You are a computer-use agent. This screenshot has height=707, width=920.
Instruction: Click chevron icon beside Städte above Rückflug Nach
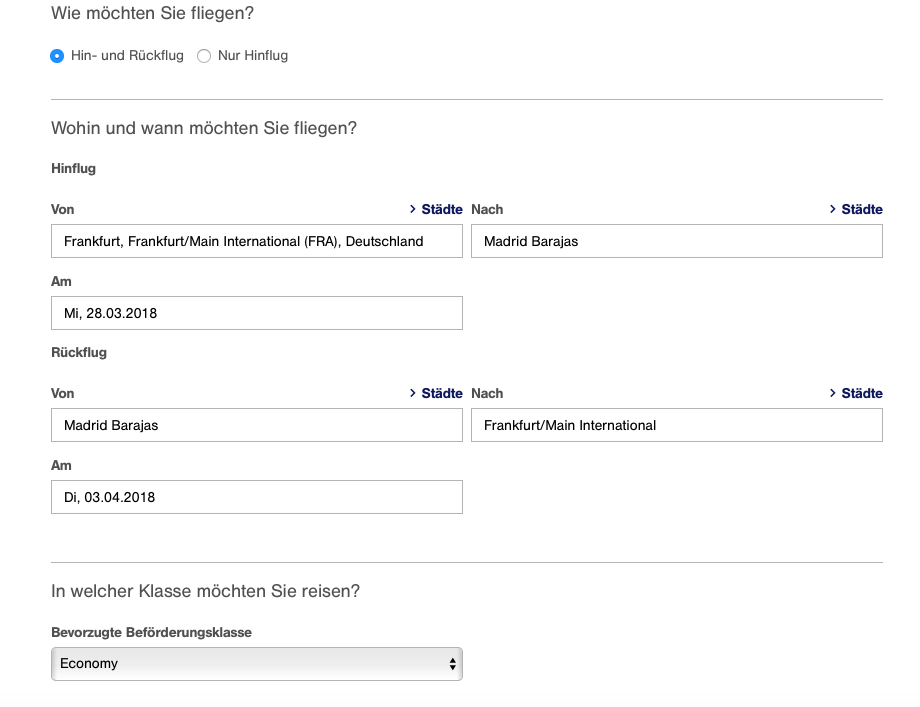coord(833,393)
